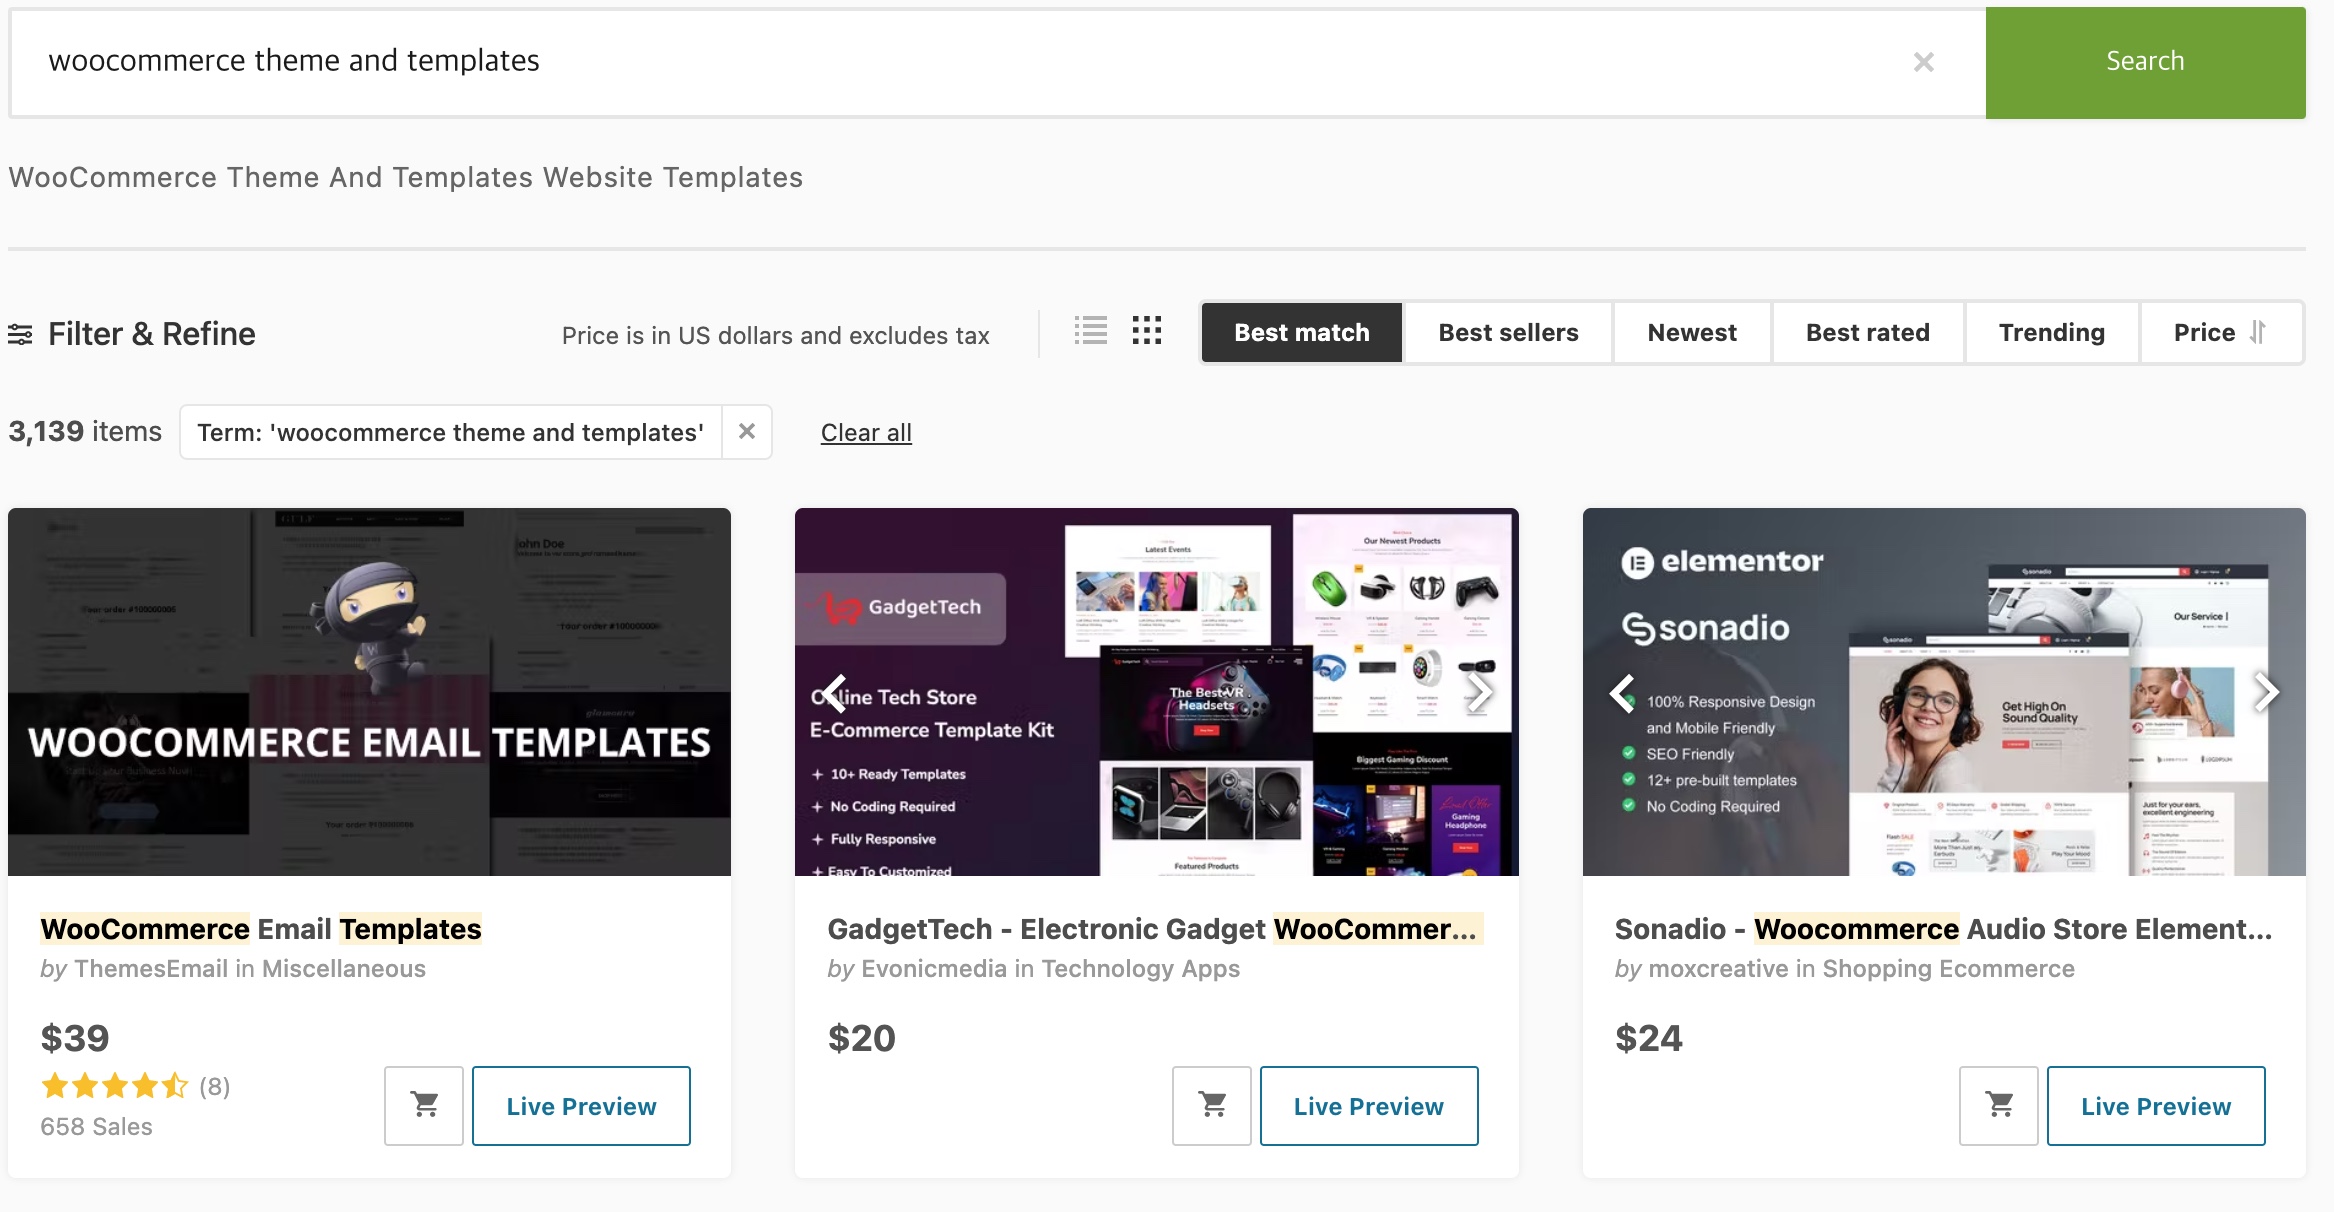Remove the search term filter tag
The width and height of the screenshot is (2334, 1212).
pos(747,432)
